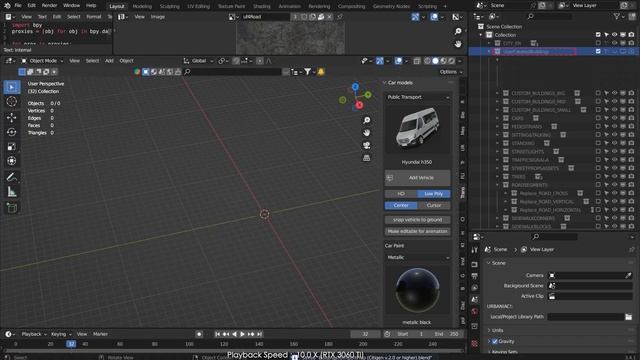Toggle eye icon for TREES row
640x360 pixels.
(615, 176)
